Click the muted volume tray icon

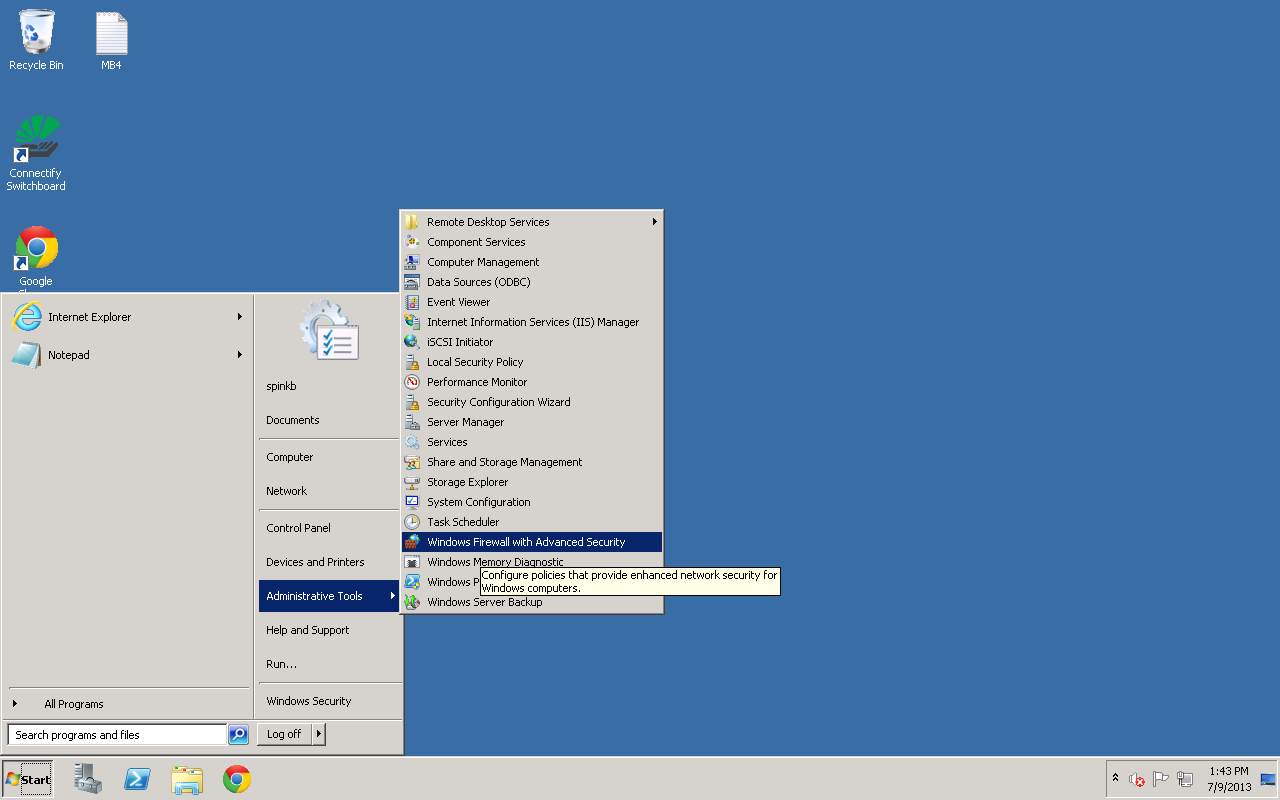pyautogui.click(x=1137, y=779)
